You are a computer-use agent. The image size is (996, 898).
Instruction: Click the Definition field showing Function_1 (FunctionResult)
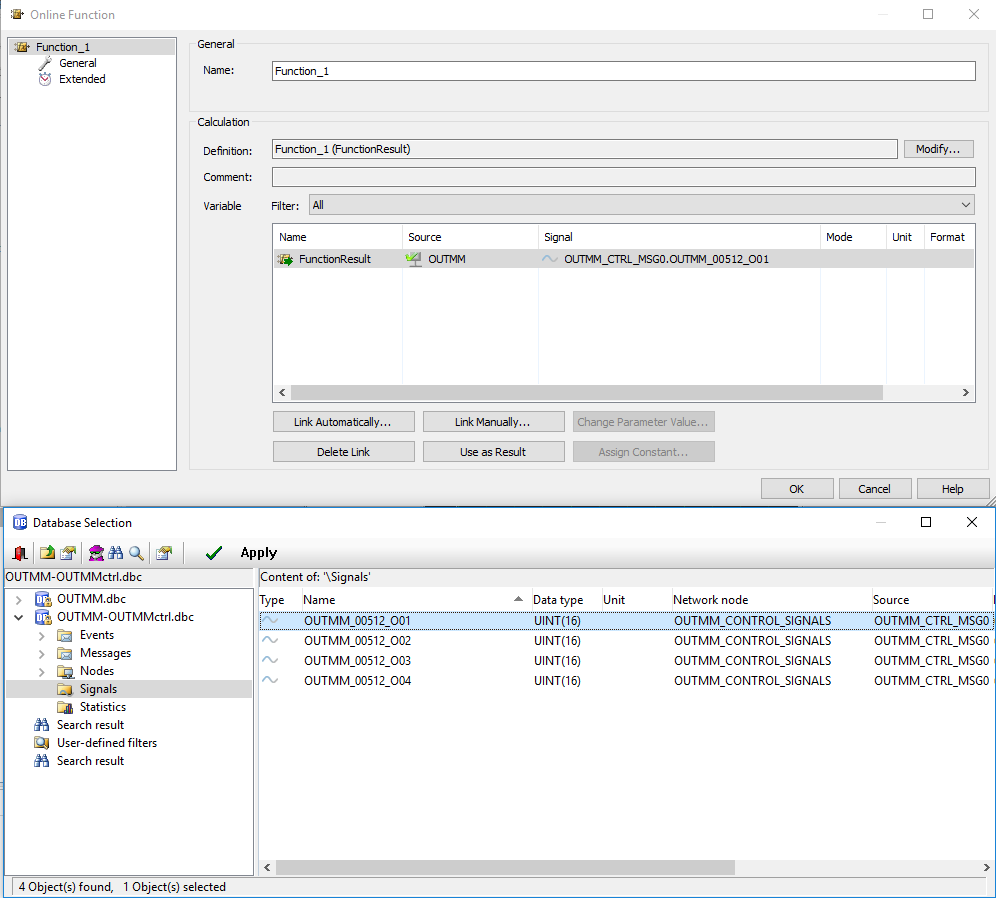[x=584, y=149]
